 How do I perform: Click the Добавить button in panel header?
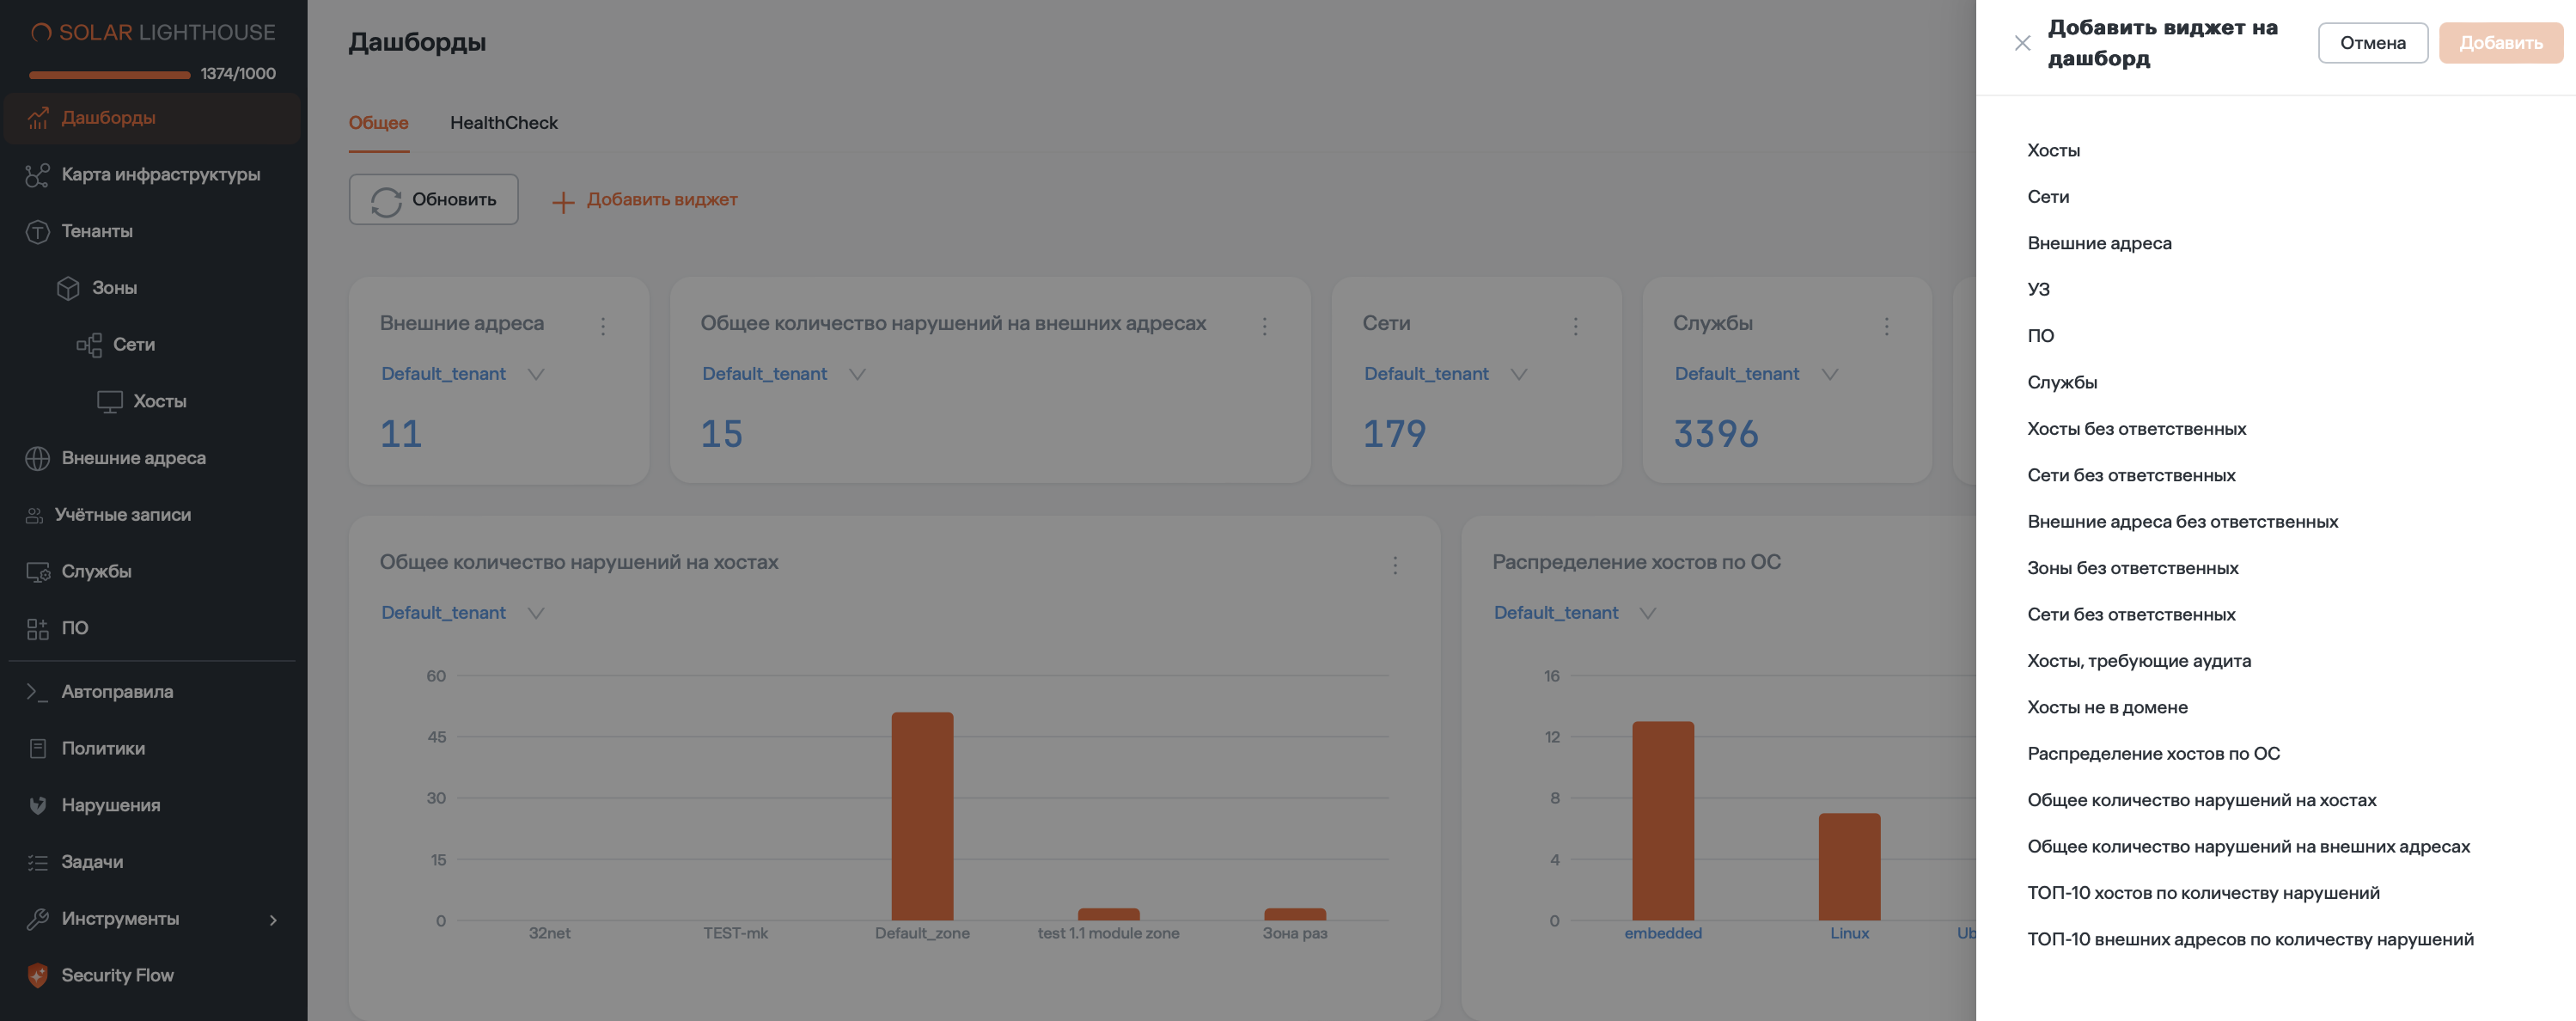2501,43
